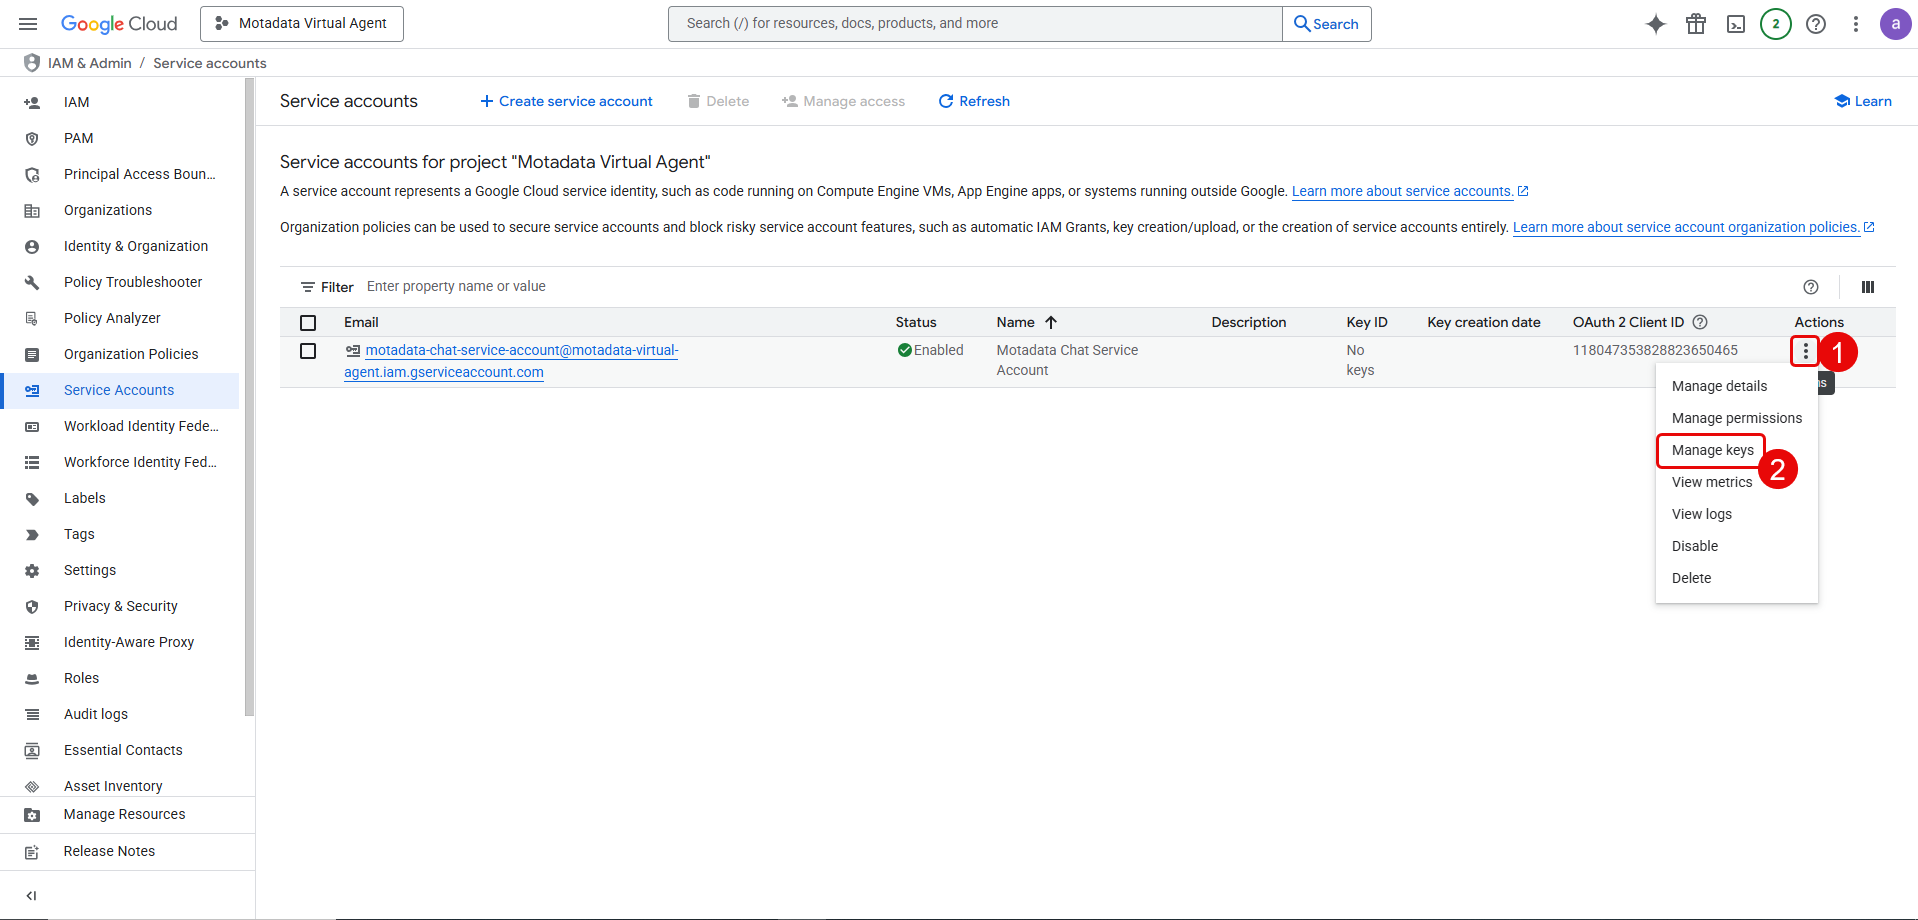1918x920 pixels.
Task: Choose Manage keys from the menu
Action: click(1712, 450)
